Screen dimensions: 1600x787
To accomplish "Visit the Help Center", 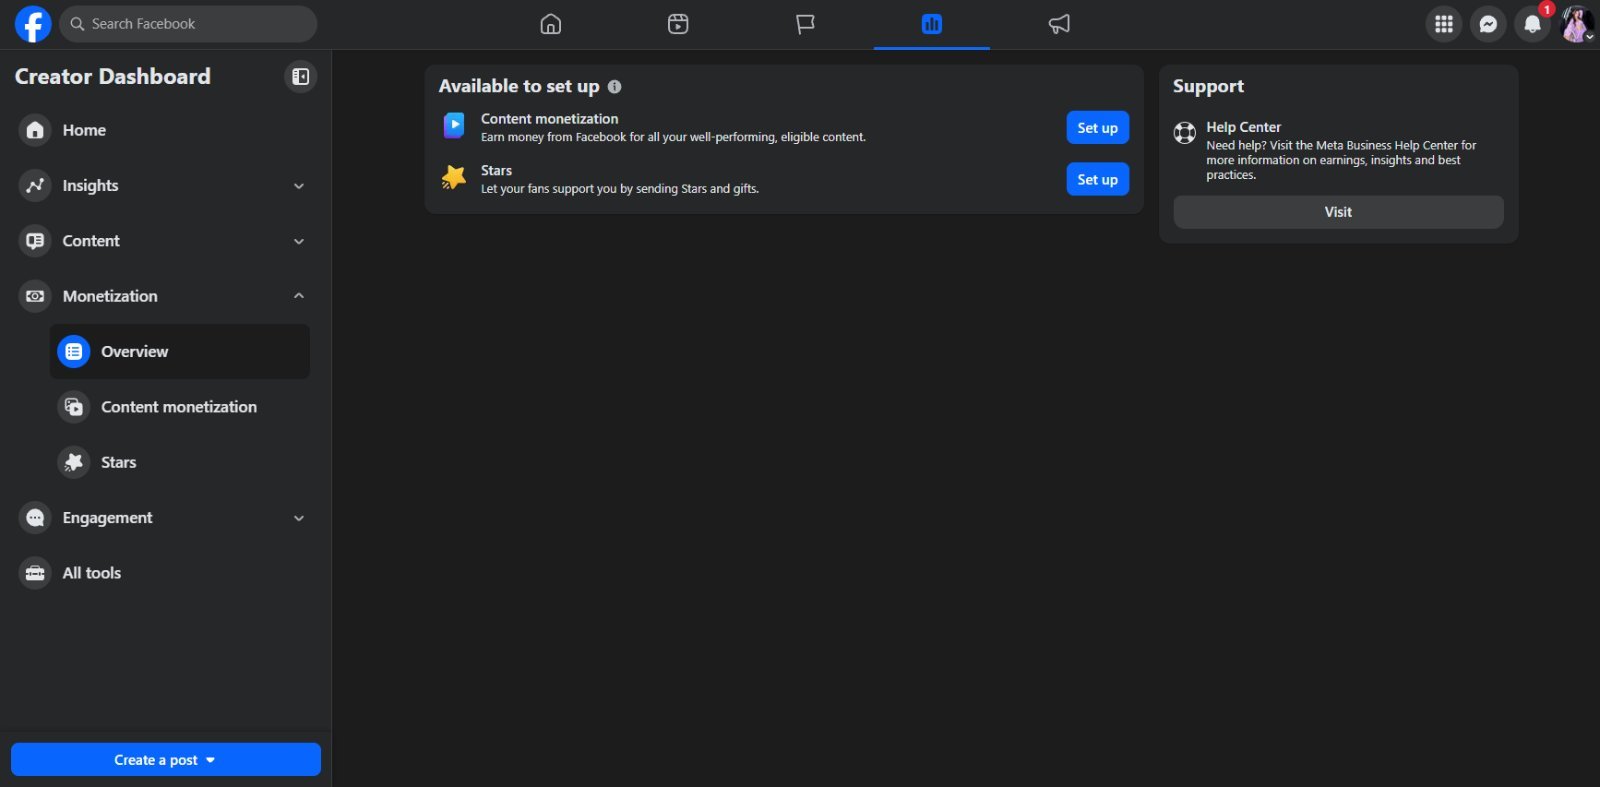I will (x=1338, y=212).
